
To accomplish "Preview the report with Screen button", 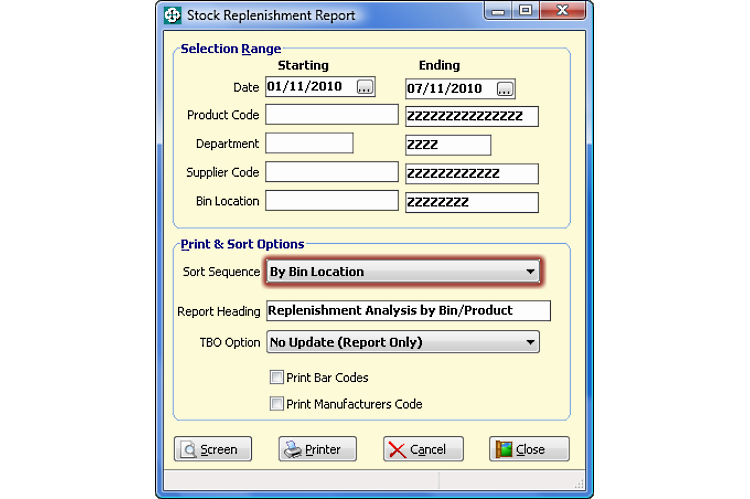I will coord(213,449).
